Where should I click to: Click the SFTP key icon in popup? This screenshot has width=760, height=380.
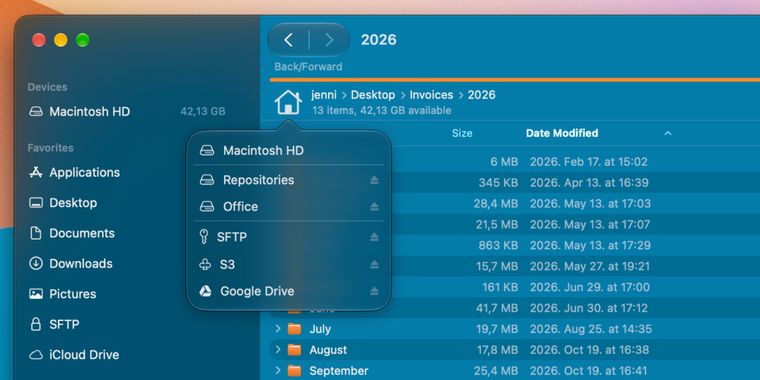click(x=204, y=237)
